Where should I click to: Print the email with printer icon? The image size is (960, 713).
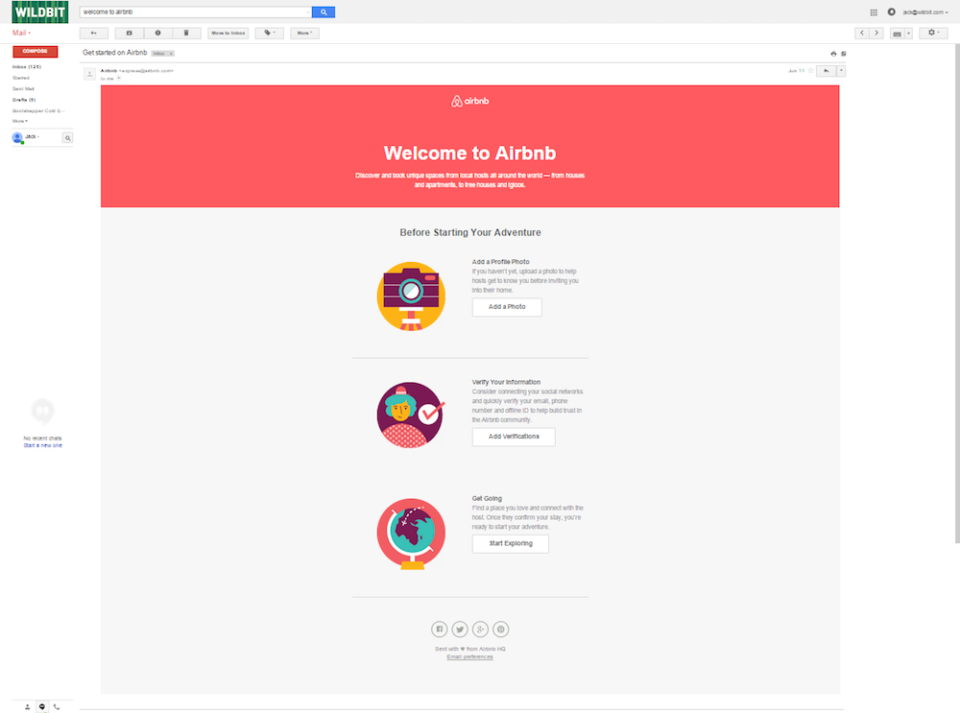click(833, 54)
